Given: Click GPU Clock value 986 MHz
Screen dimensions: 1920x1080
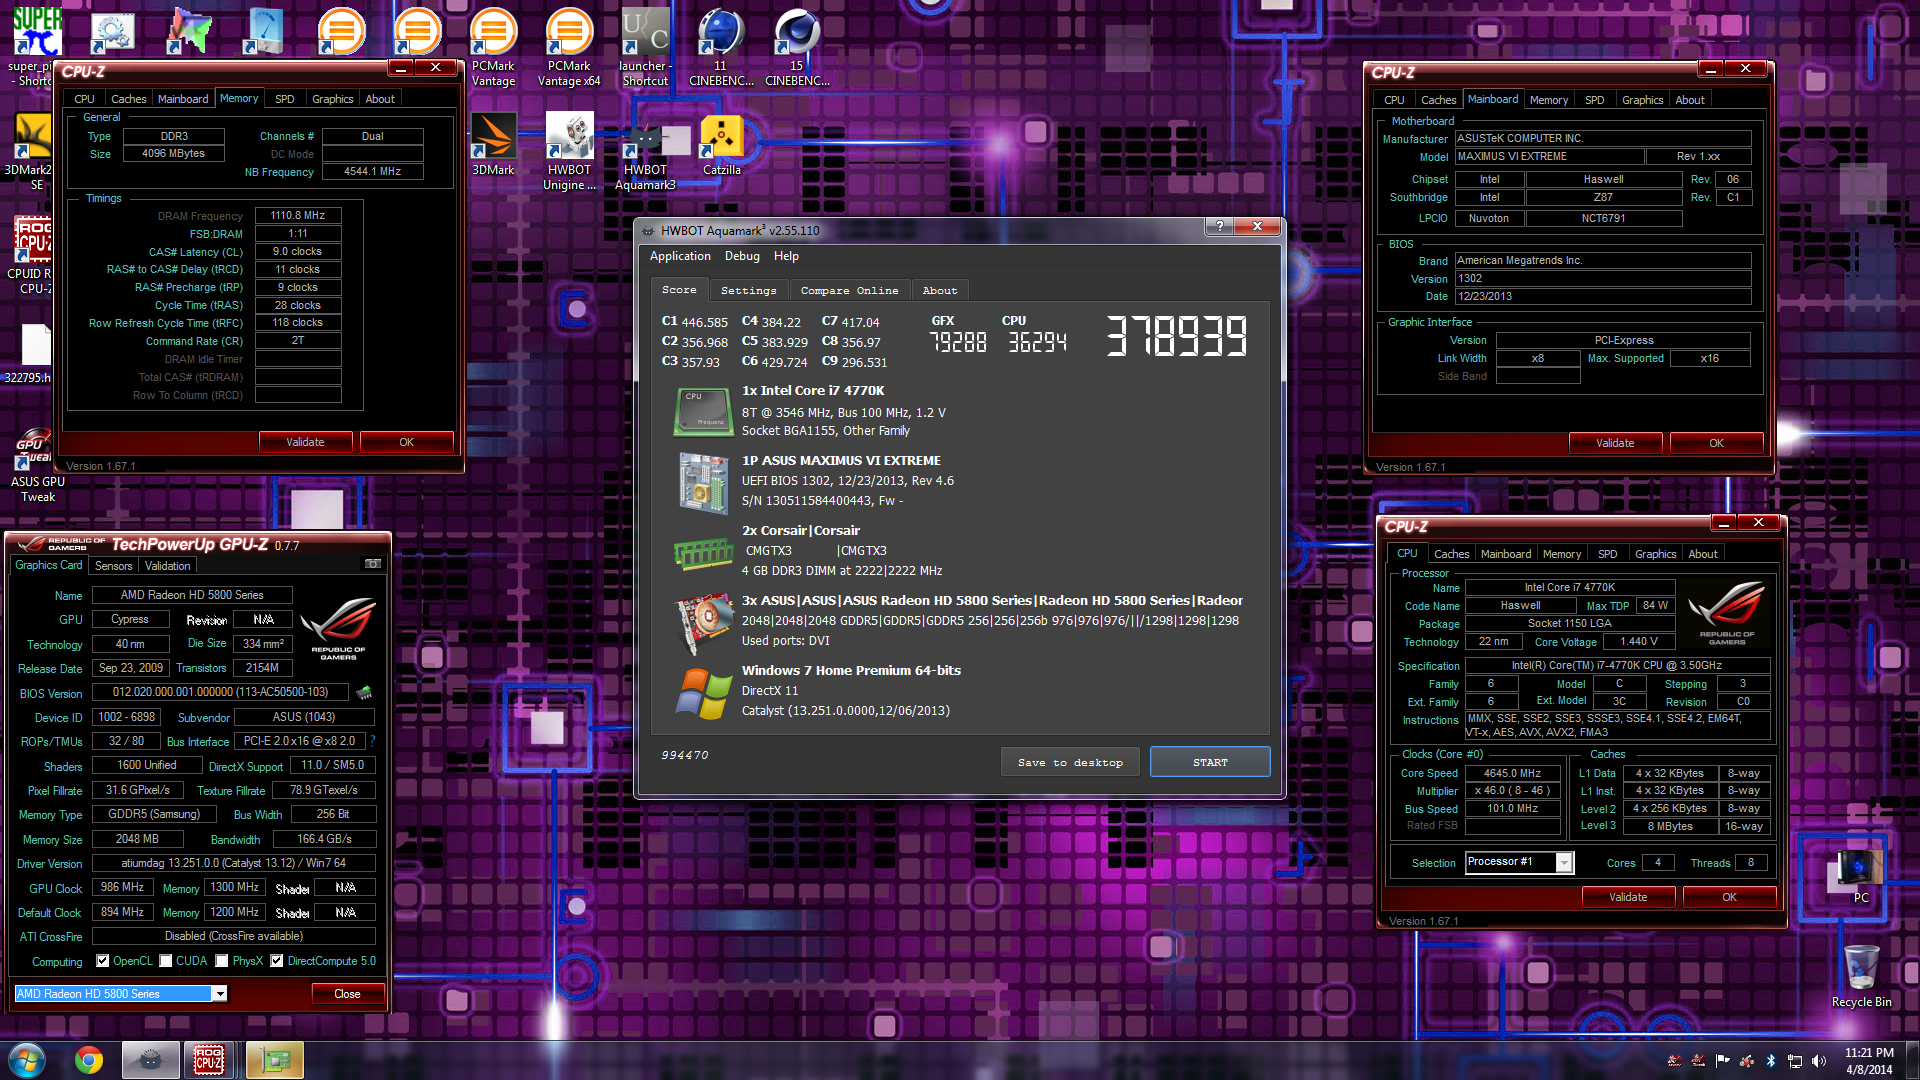Looking at the screenshot, I should [x=122, y=887].
